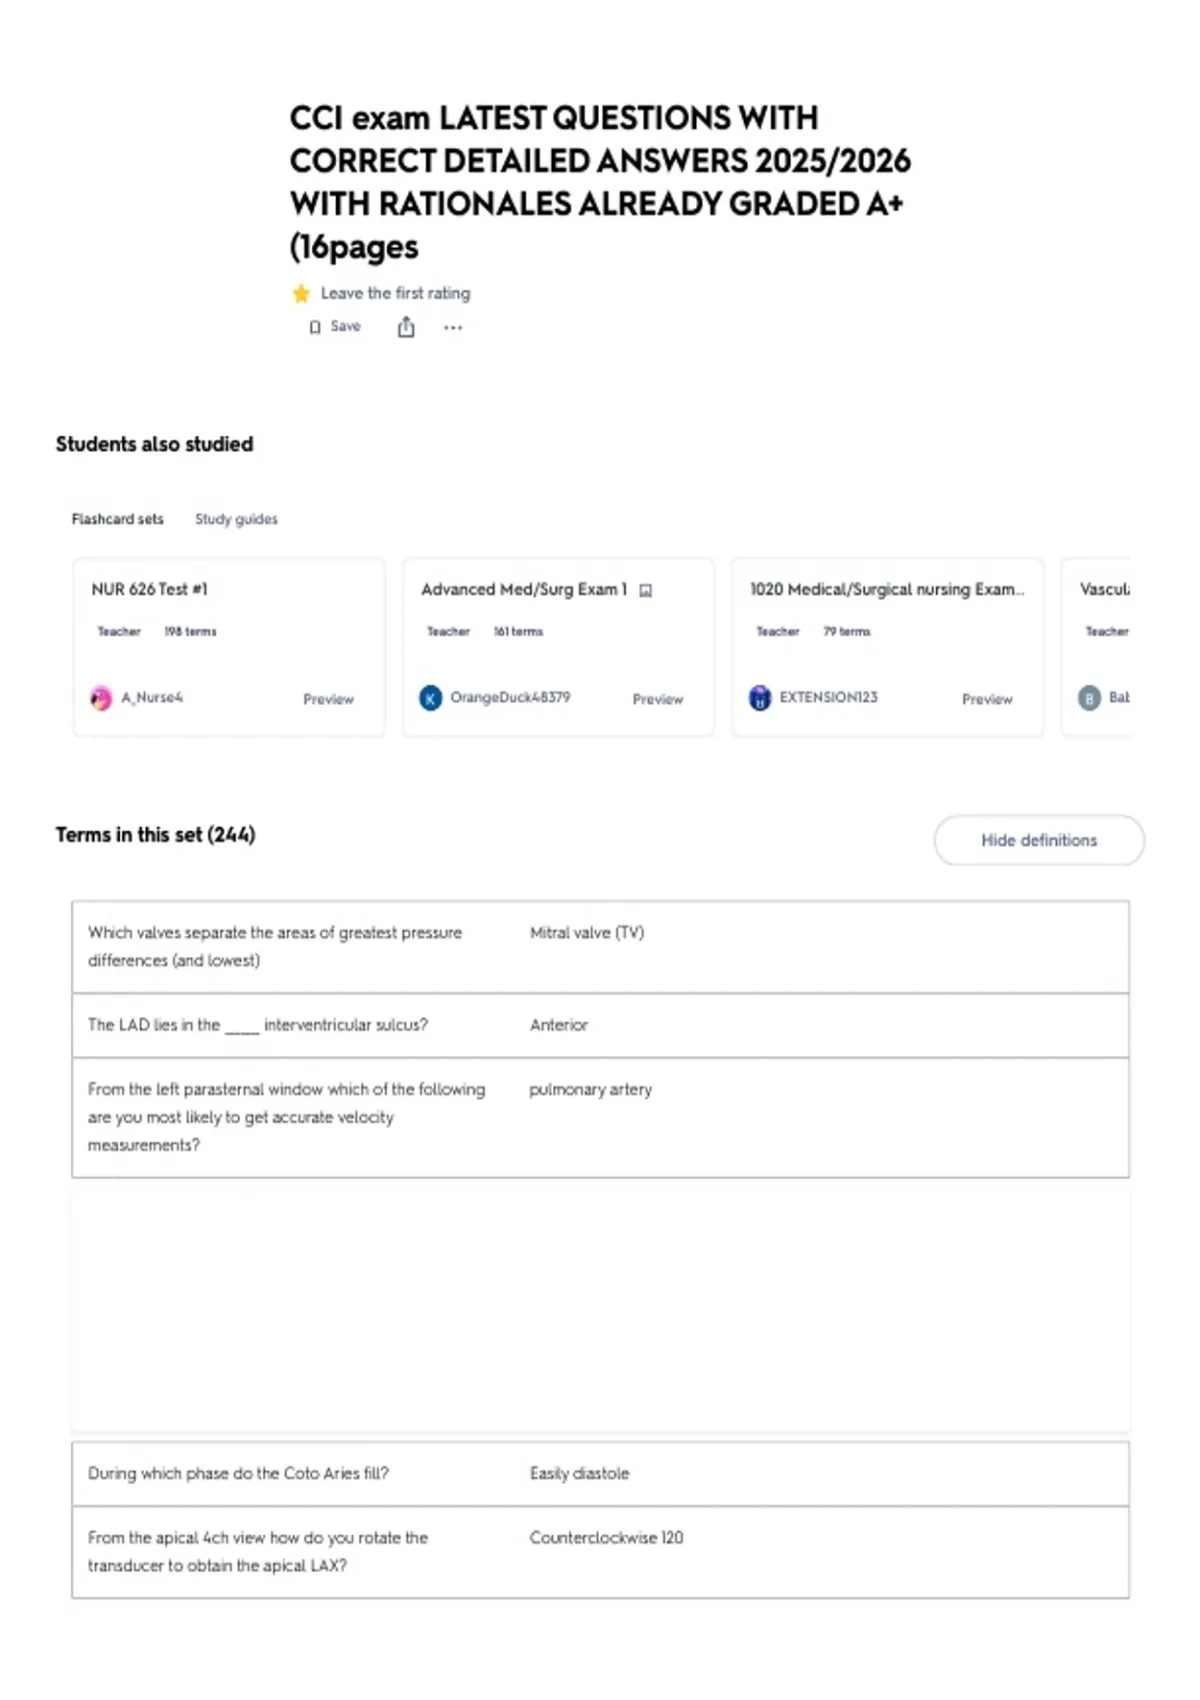Preview the NUR 626 Test #1 set
1200x1700 pixels.
(x=328, y=699)
